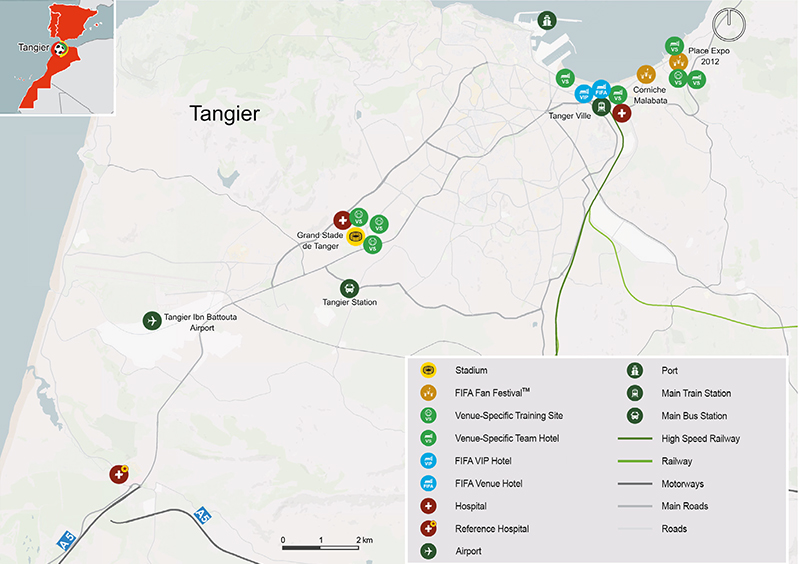Select the soccer ball marker in inset map
This screenshot has width=800, height=564.
click(x=60, y=49)
